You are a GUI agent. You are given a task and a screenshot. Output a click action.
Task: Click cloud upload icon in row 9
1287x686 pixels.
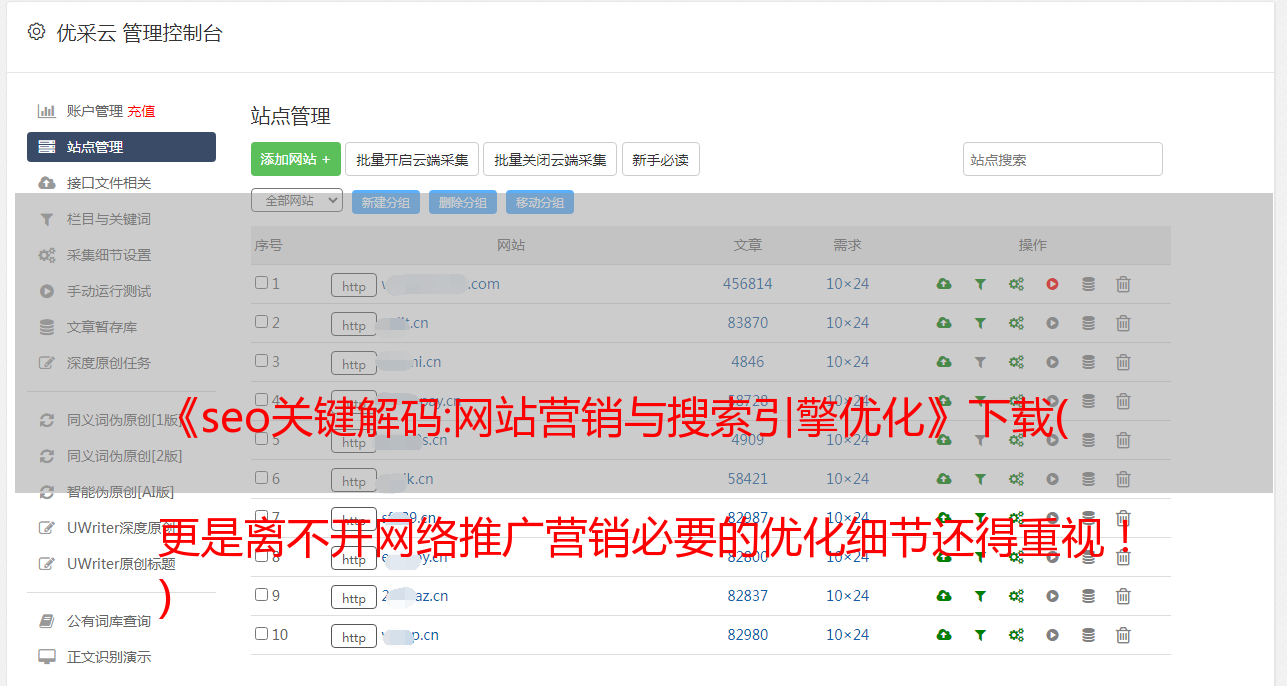pyautogui.click(x=944, y=596)
